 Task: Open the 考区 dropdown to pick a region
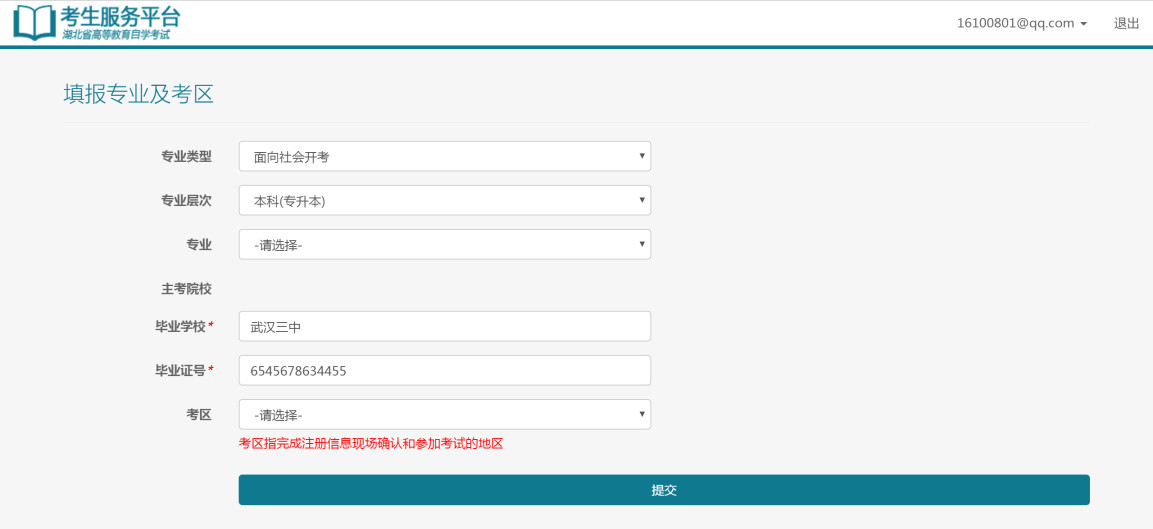point(444,414)
